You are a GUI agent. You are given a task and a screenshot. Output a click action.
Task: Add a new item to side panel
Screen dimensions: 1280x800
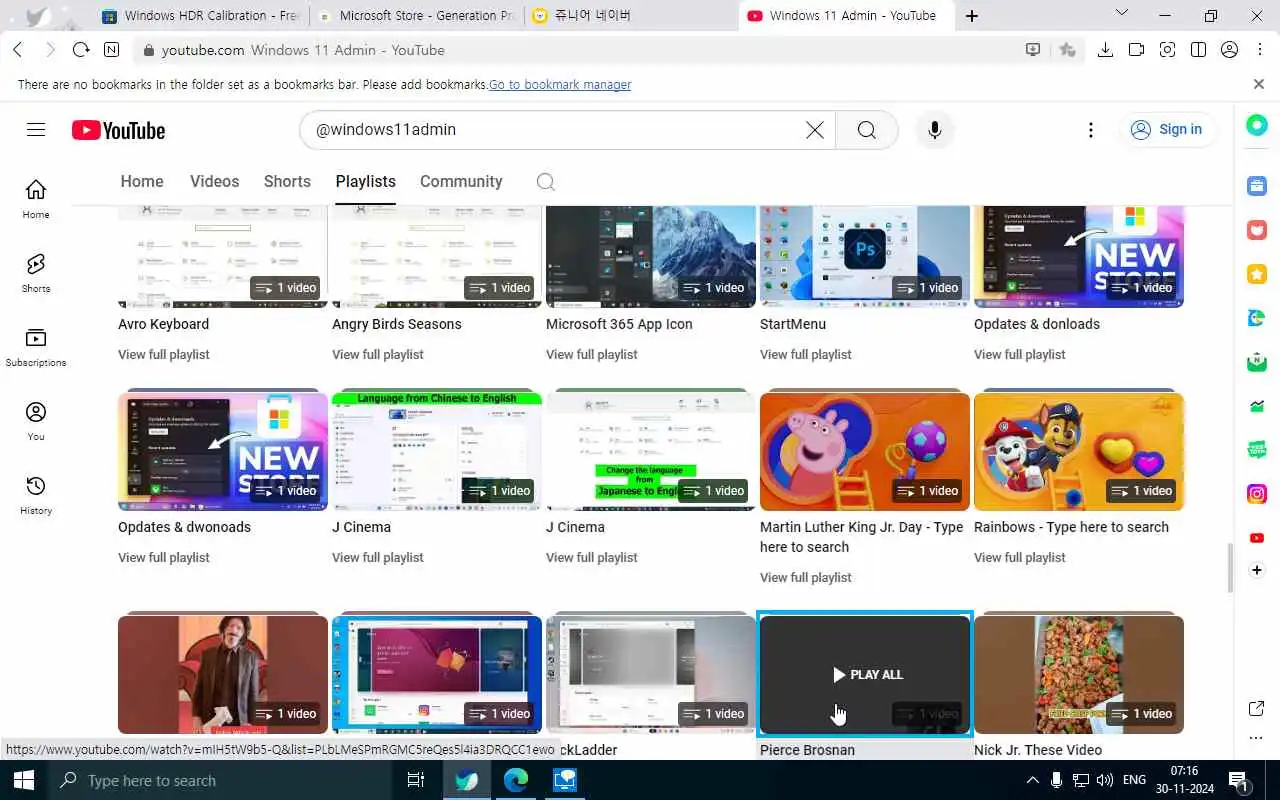[x=1257, y=570]
